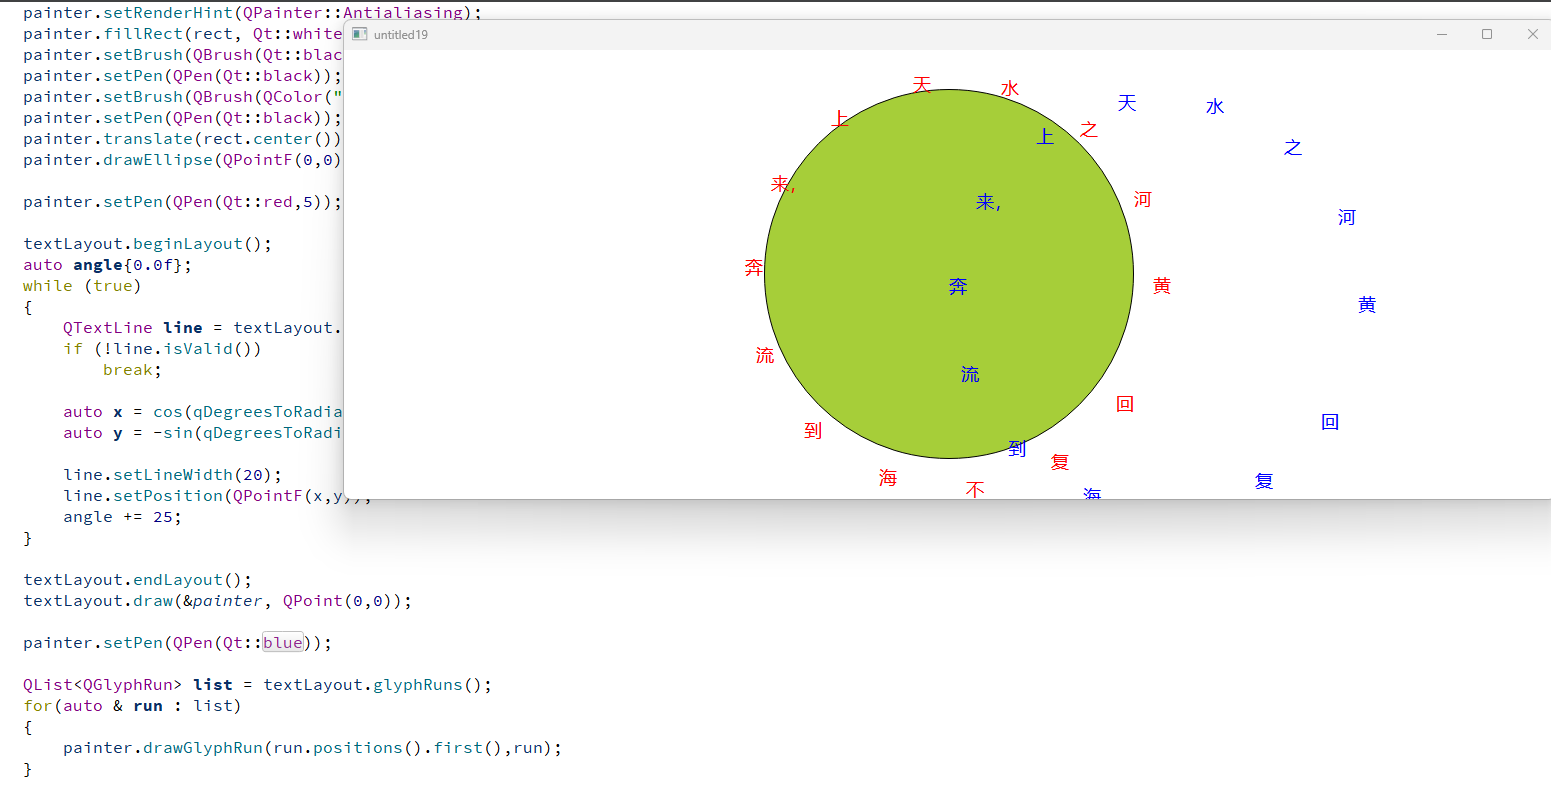Click the 'angle += 25;' code line
The height and width of the screenshot is (790, 1551).
pyautogui.click(x=122, y=517)
